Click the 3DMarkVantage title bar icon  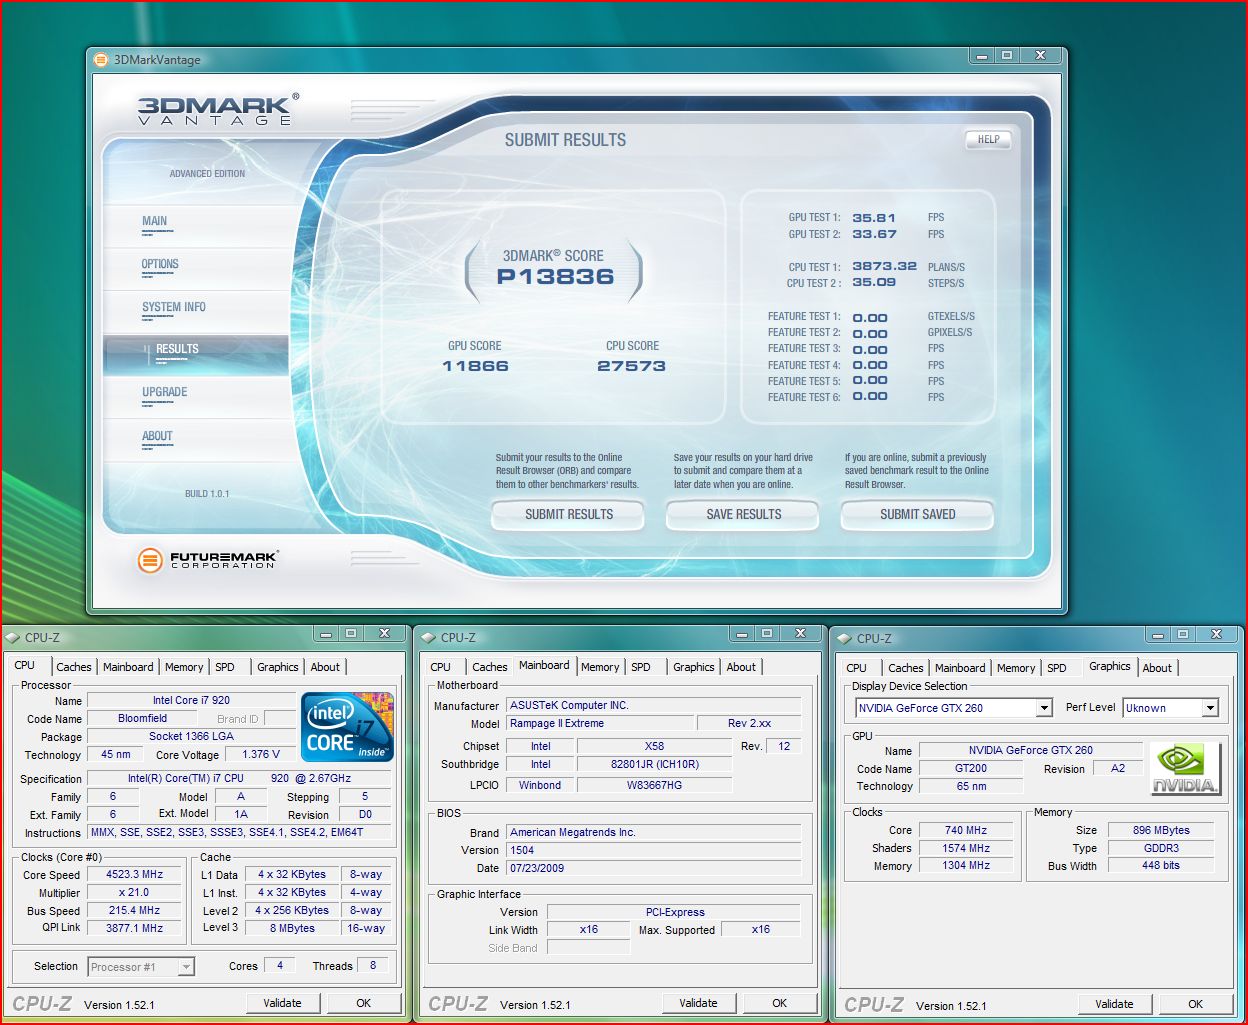pyautogui.click(x=101, y=60)
